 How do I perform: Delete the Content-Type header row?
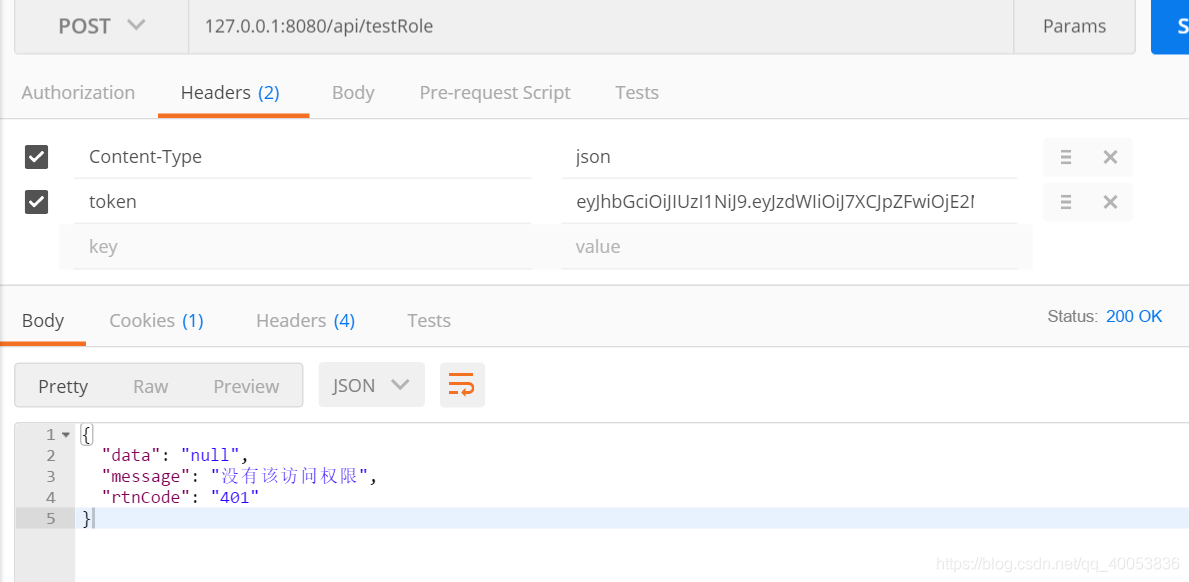tap(1110, 157)
